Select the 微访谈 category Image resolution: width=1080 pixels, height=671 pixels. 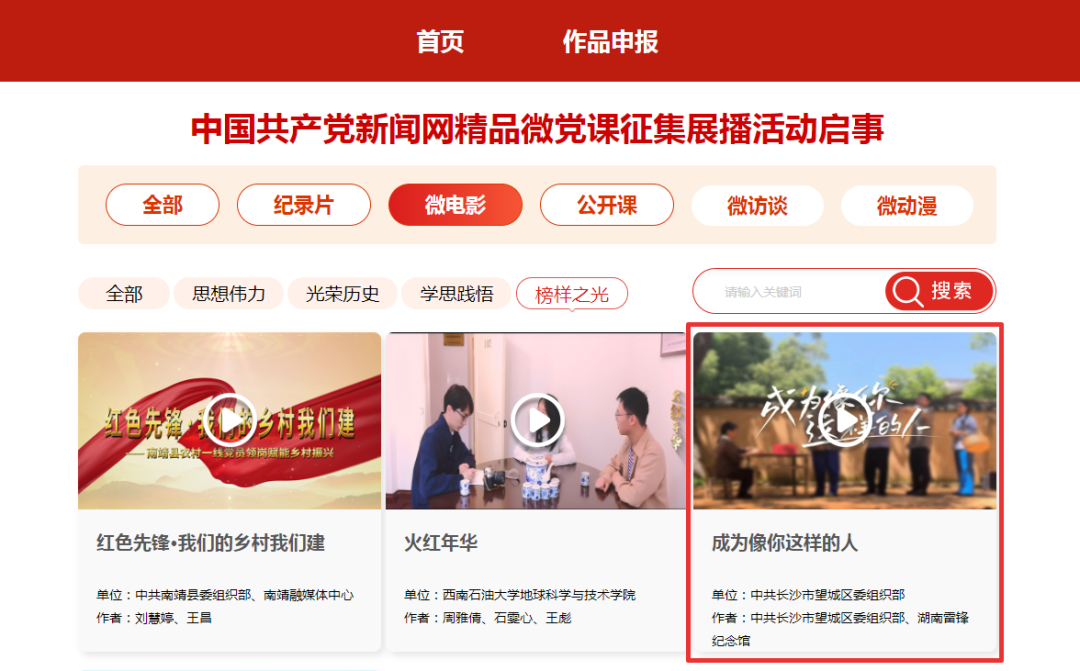pyautogui.click(x=757, y=205)
